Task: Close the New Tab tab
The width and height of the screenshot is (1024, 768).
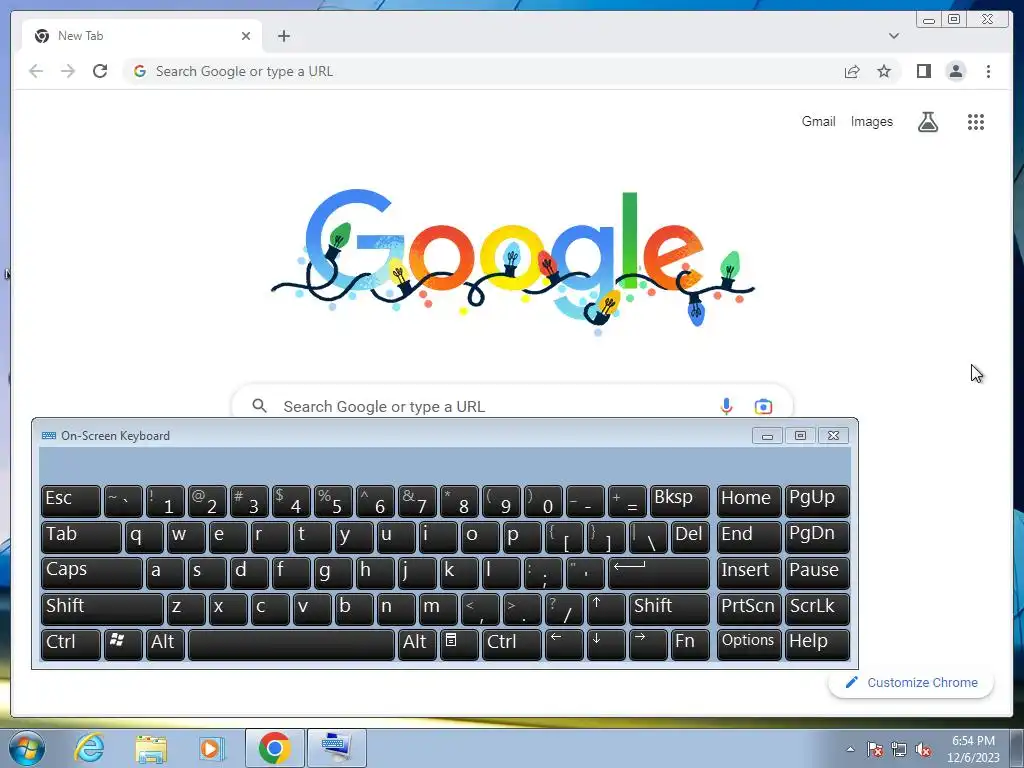Action: coord(246,36)
